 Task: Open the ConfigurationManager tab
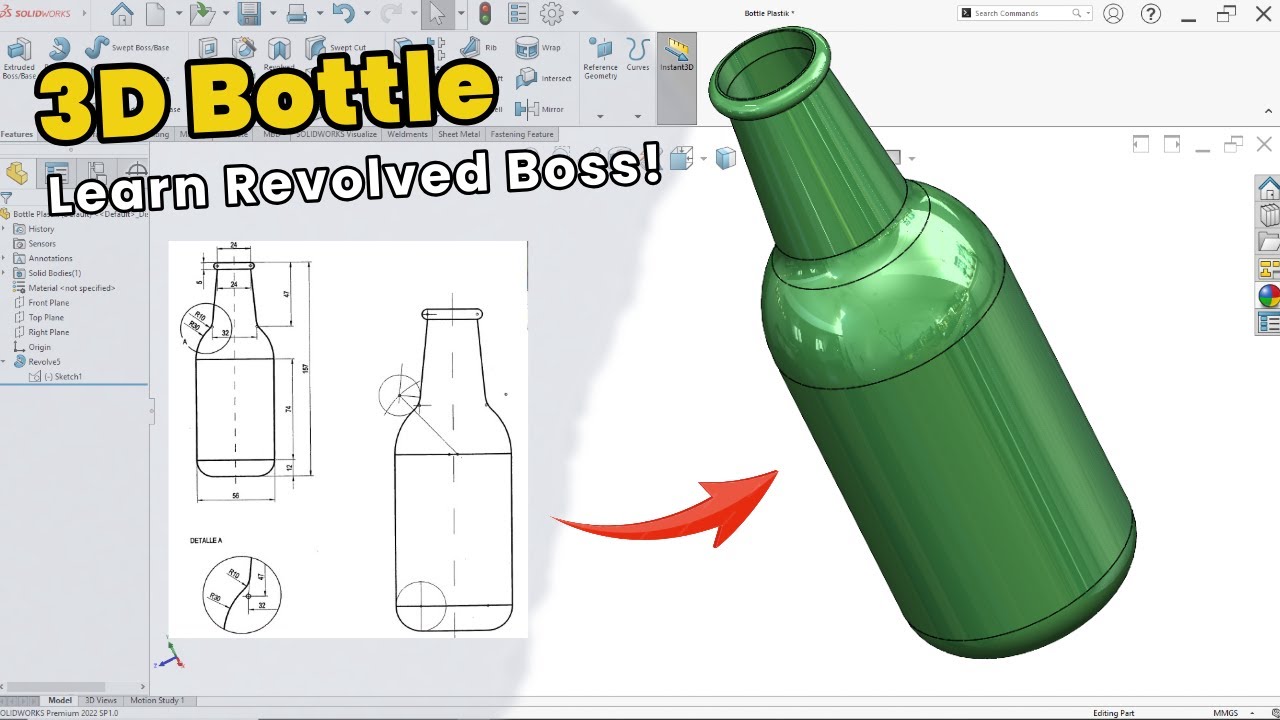97,171
